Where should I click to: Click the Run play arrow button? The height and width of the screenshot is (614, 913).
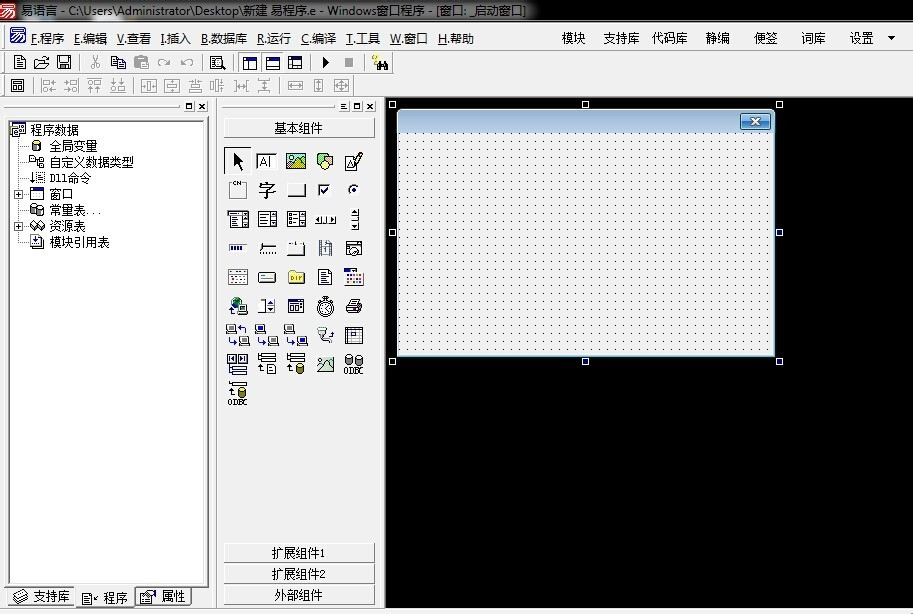coord(325,62)
